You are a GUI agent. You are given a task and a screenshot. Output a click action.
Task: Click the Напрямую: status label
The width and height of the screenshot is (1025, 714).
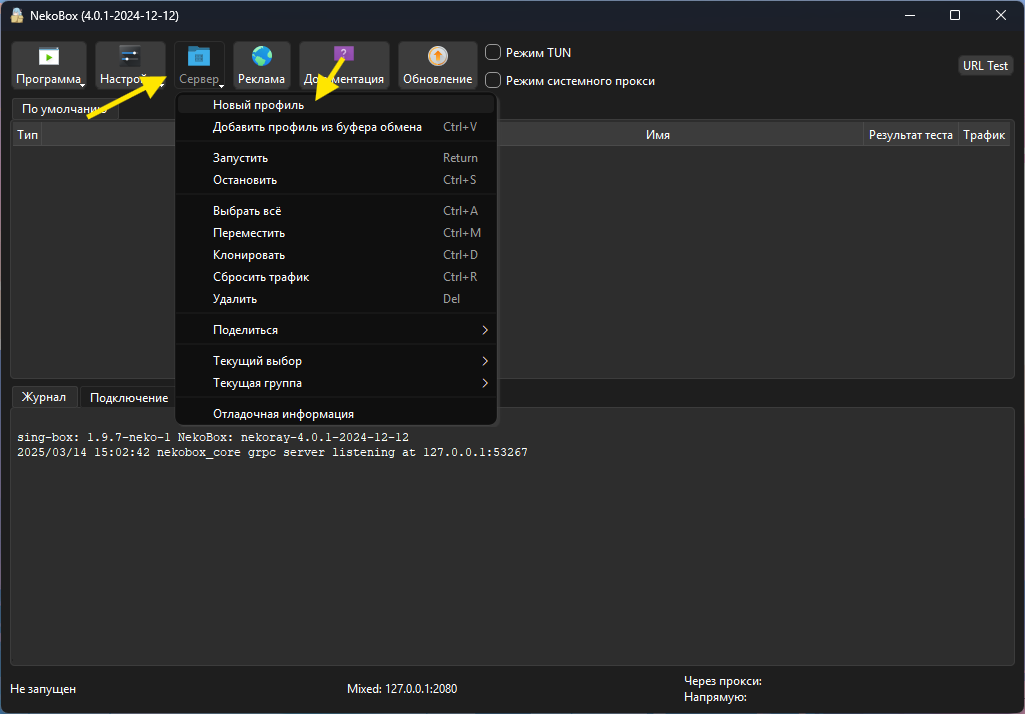click(x=715, y=697)
